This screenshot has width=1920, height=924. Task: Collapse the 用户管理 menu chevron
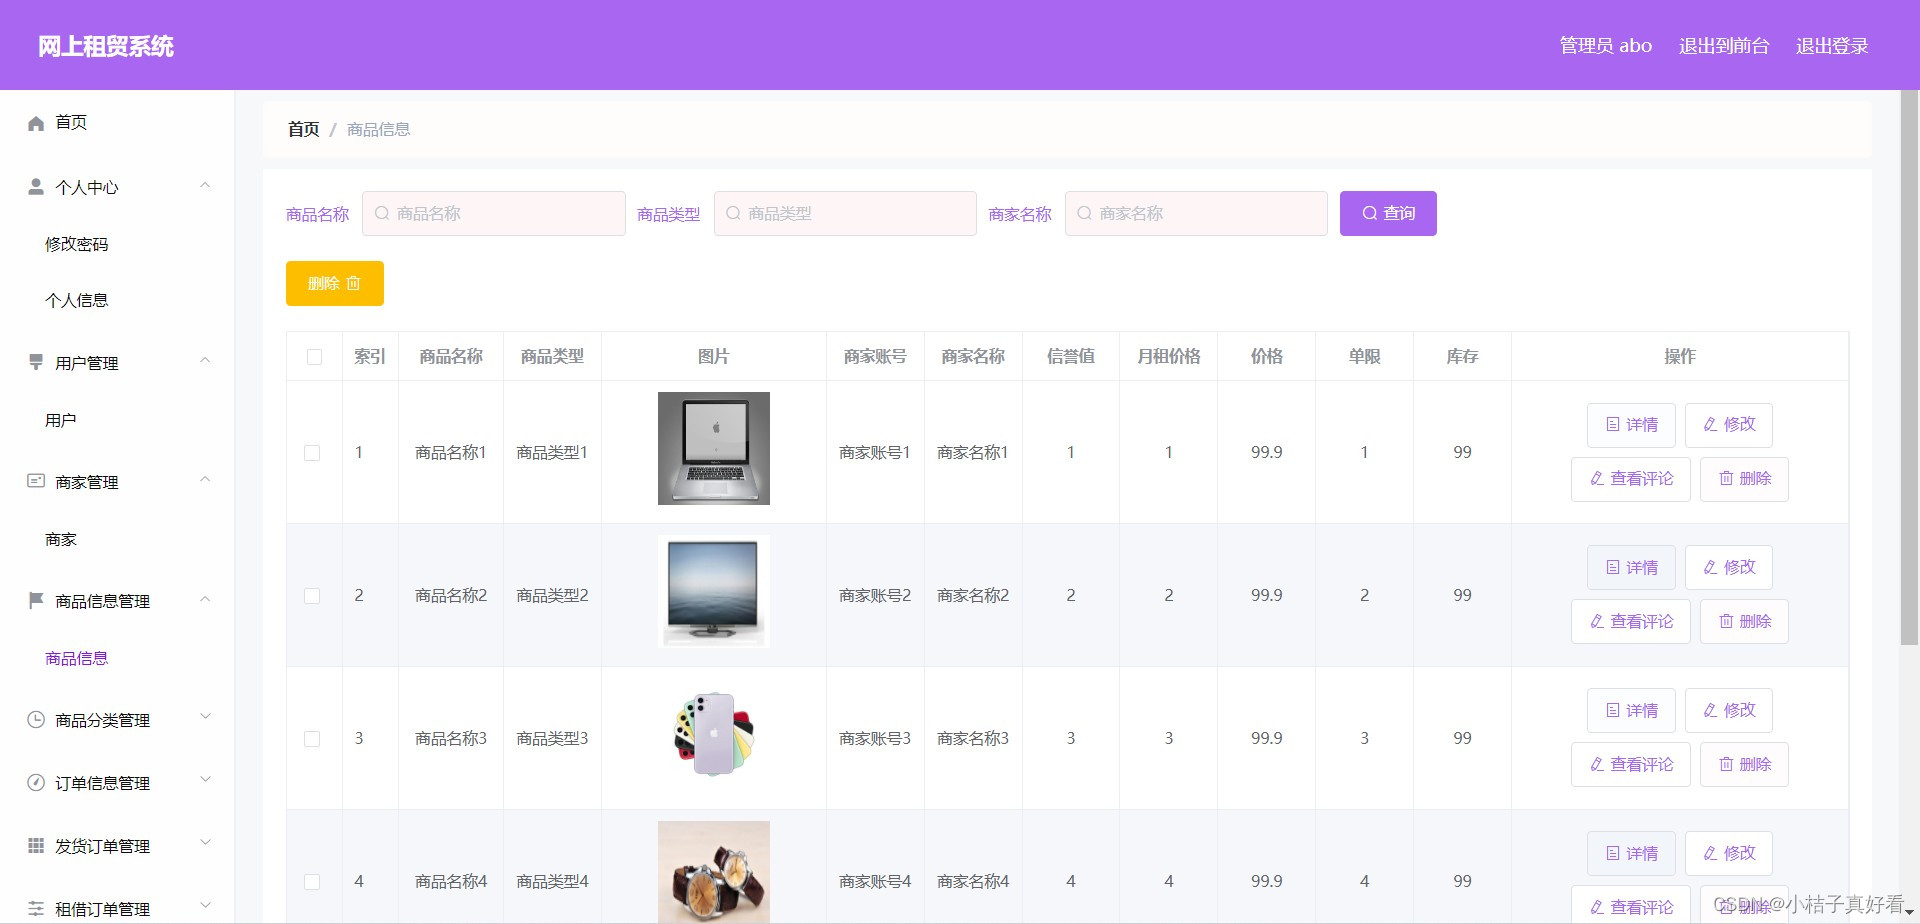tap(205, 360)
